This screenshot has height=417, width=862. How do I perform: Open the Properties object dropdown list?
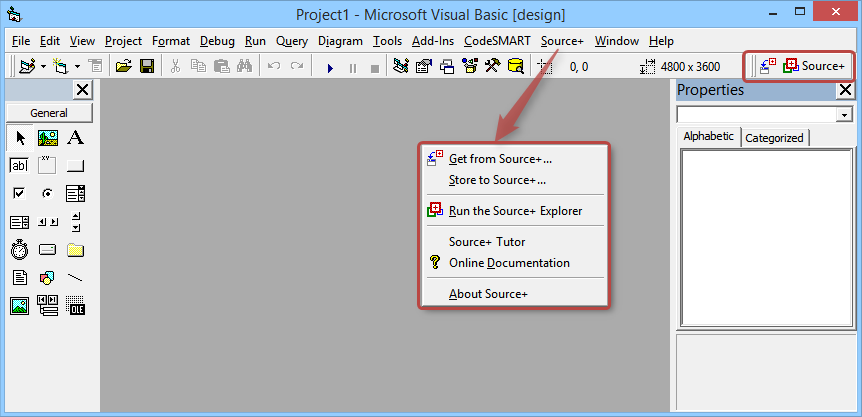tap(843, 114)
